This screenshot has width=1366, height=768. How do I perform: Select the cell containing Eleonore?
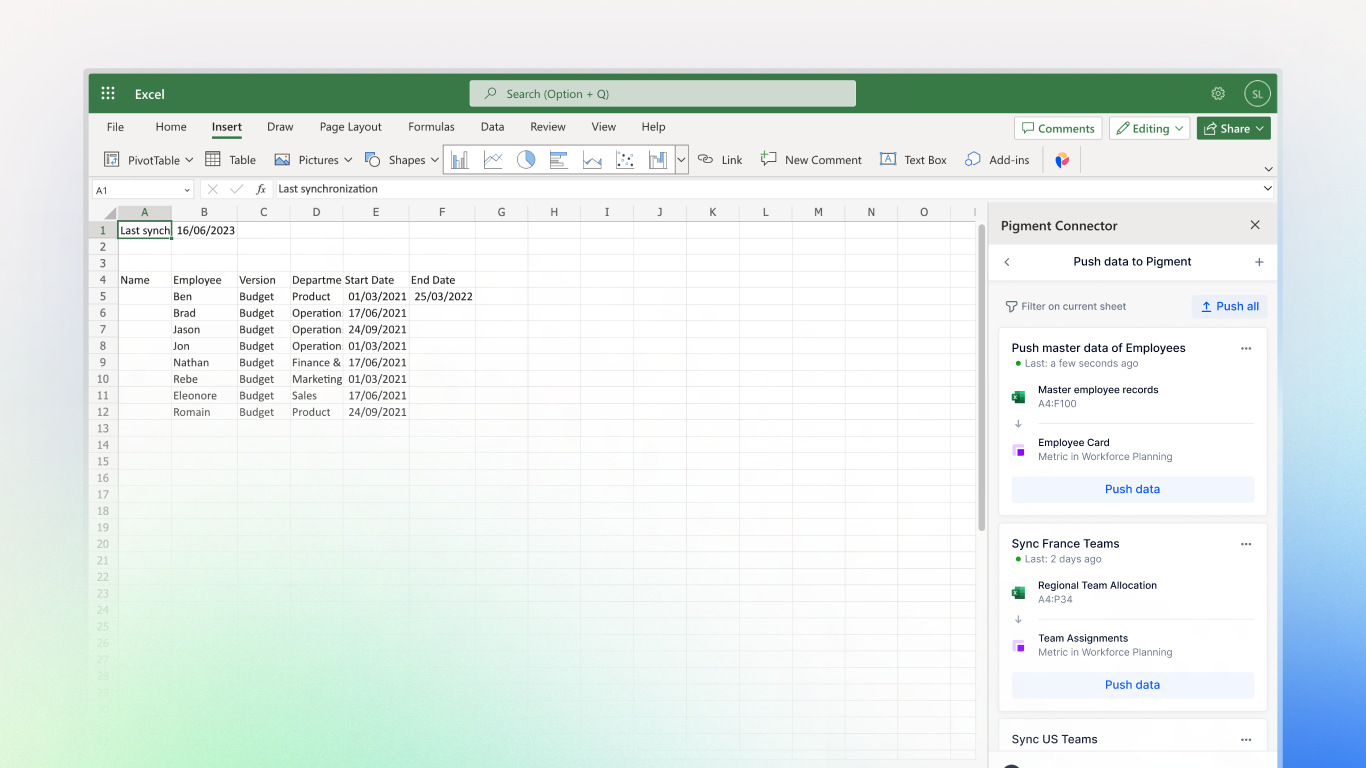pos(205,396)
